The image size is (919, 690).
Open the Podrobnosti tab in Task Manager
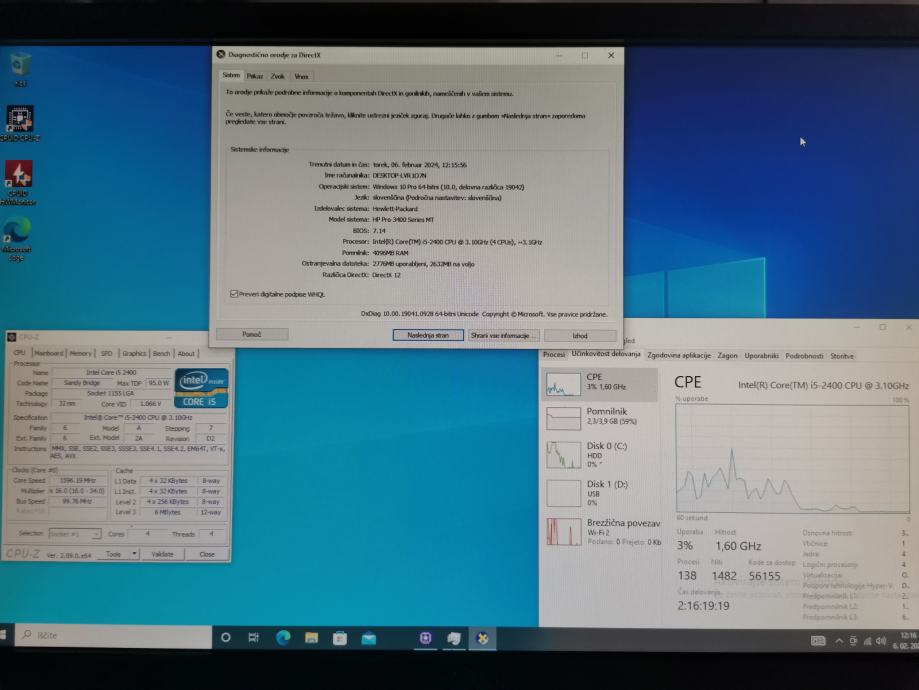[804, 356]
